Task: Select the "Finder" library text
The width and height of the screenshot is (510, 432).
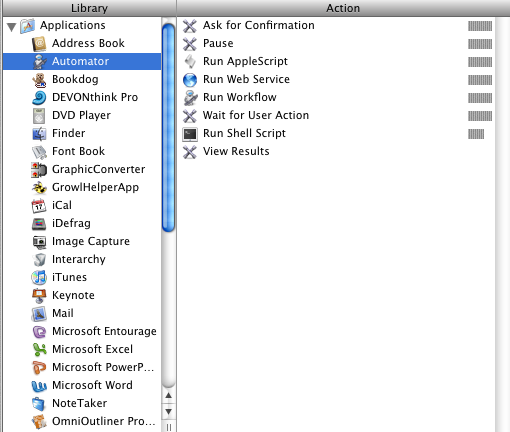Action: 69,133
